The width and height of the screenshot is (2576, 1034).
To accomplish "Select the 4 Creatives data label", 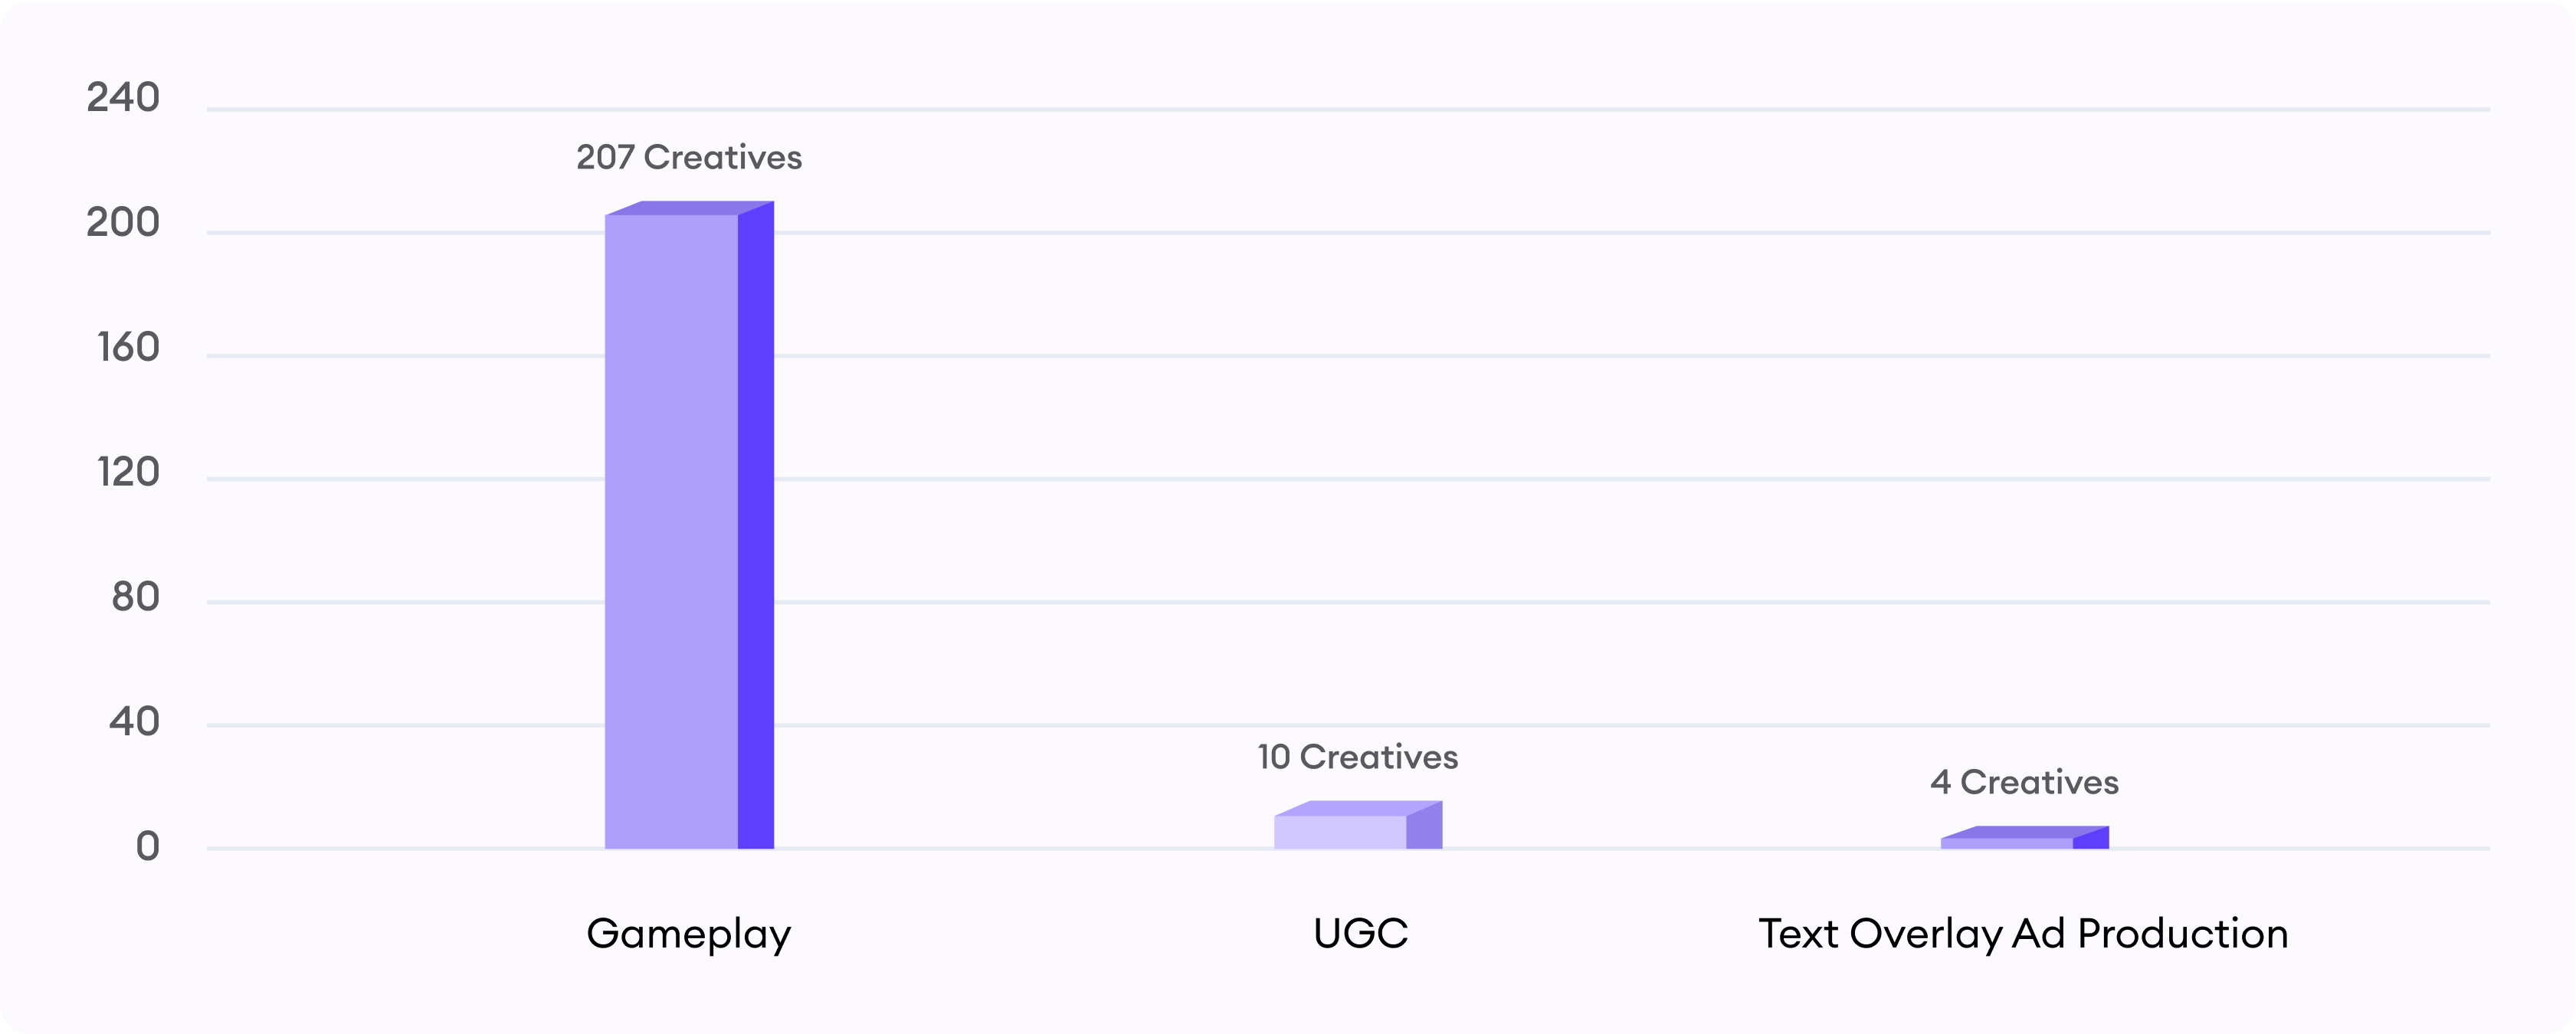I will 2025,782.
